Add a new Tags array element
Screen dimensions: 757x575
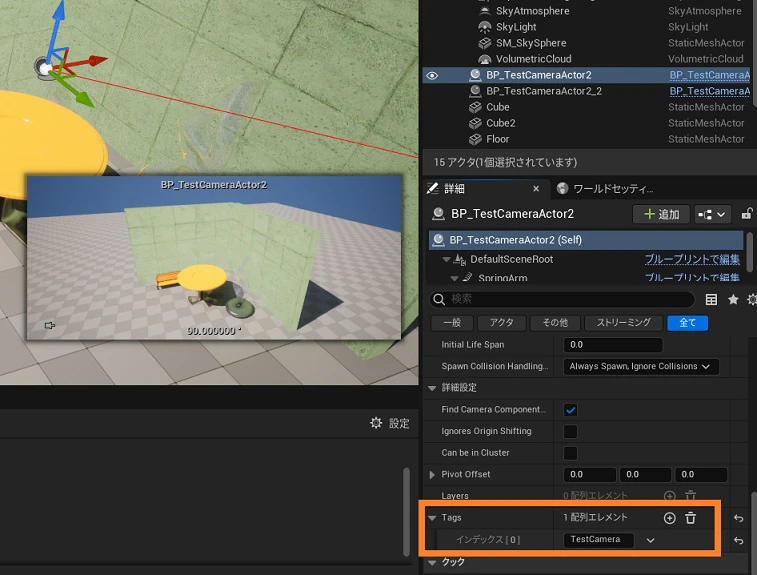669,518
